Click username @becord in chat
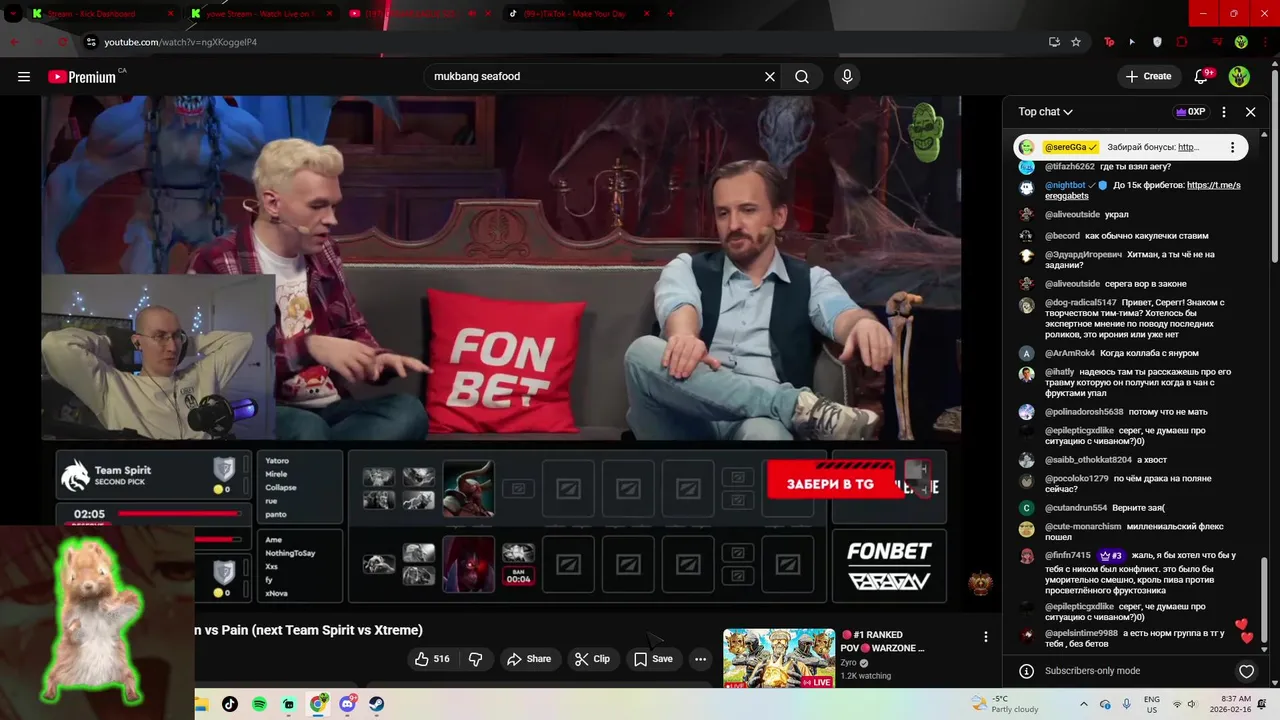Image resolution: width=1280 pixels, height=720 pixels. pos(1062,236)
